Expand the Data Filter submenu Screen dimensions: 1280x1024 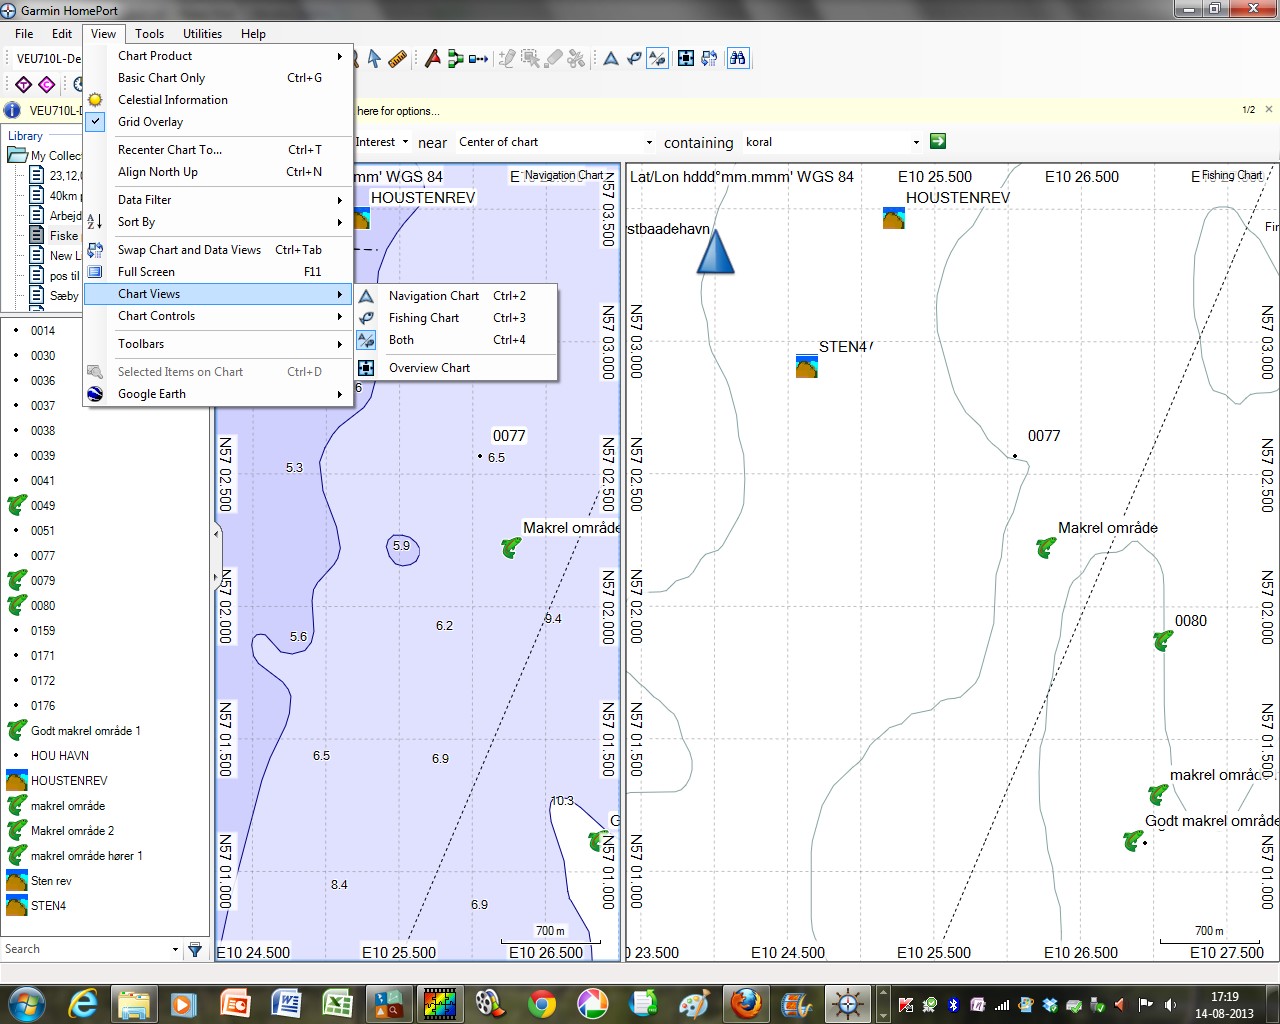coord(219,200)
